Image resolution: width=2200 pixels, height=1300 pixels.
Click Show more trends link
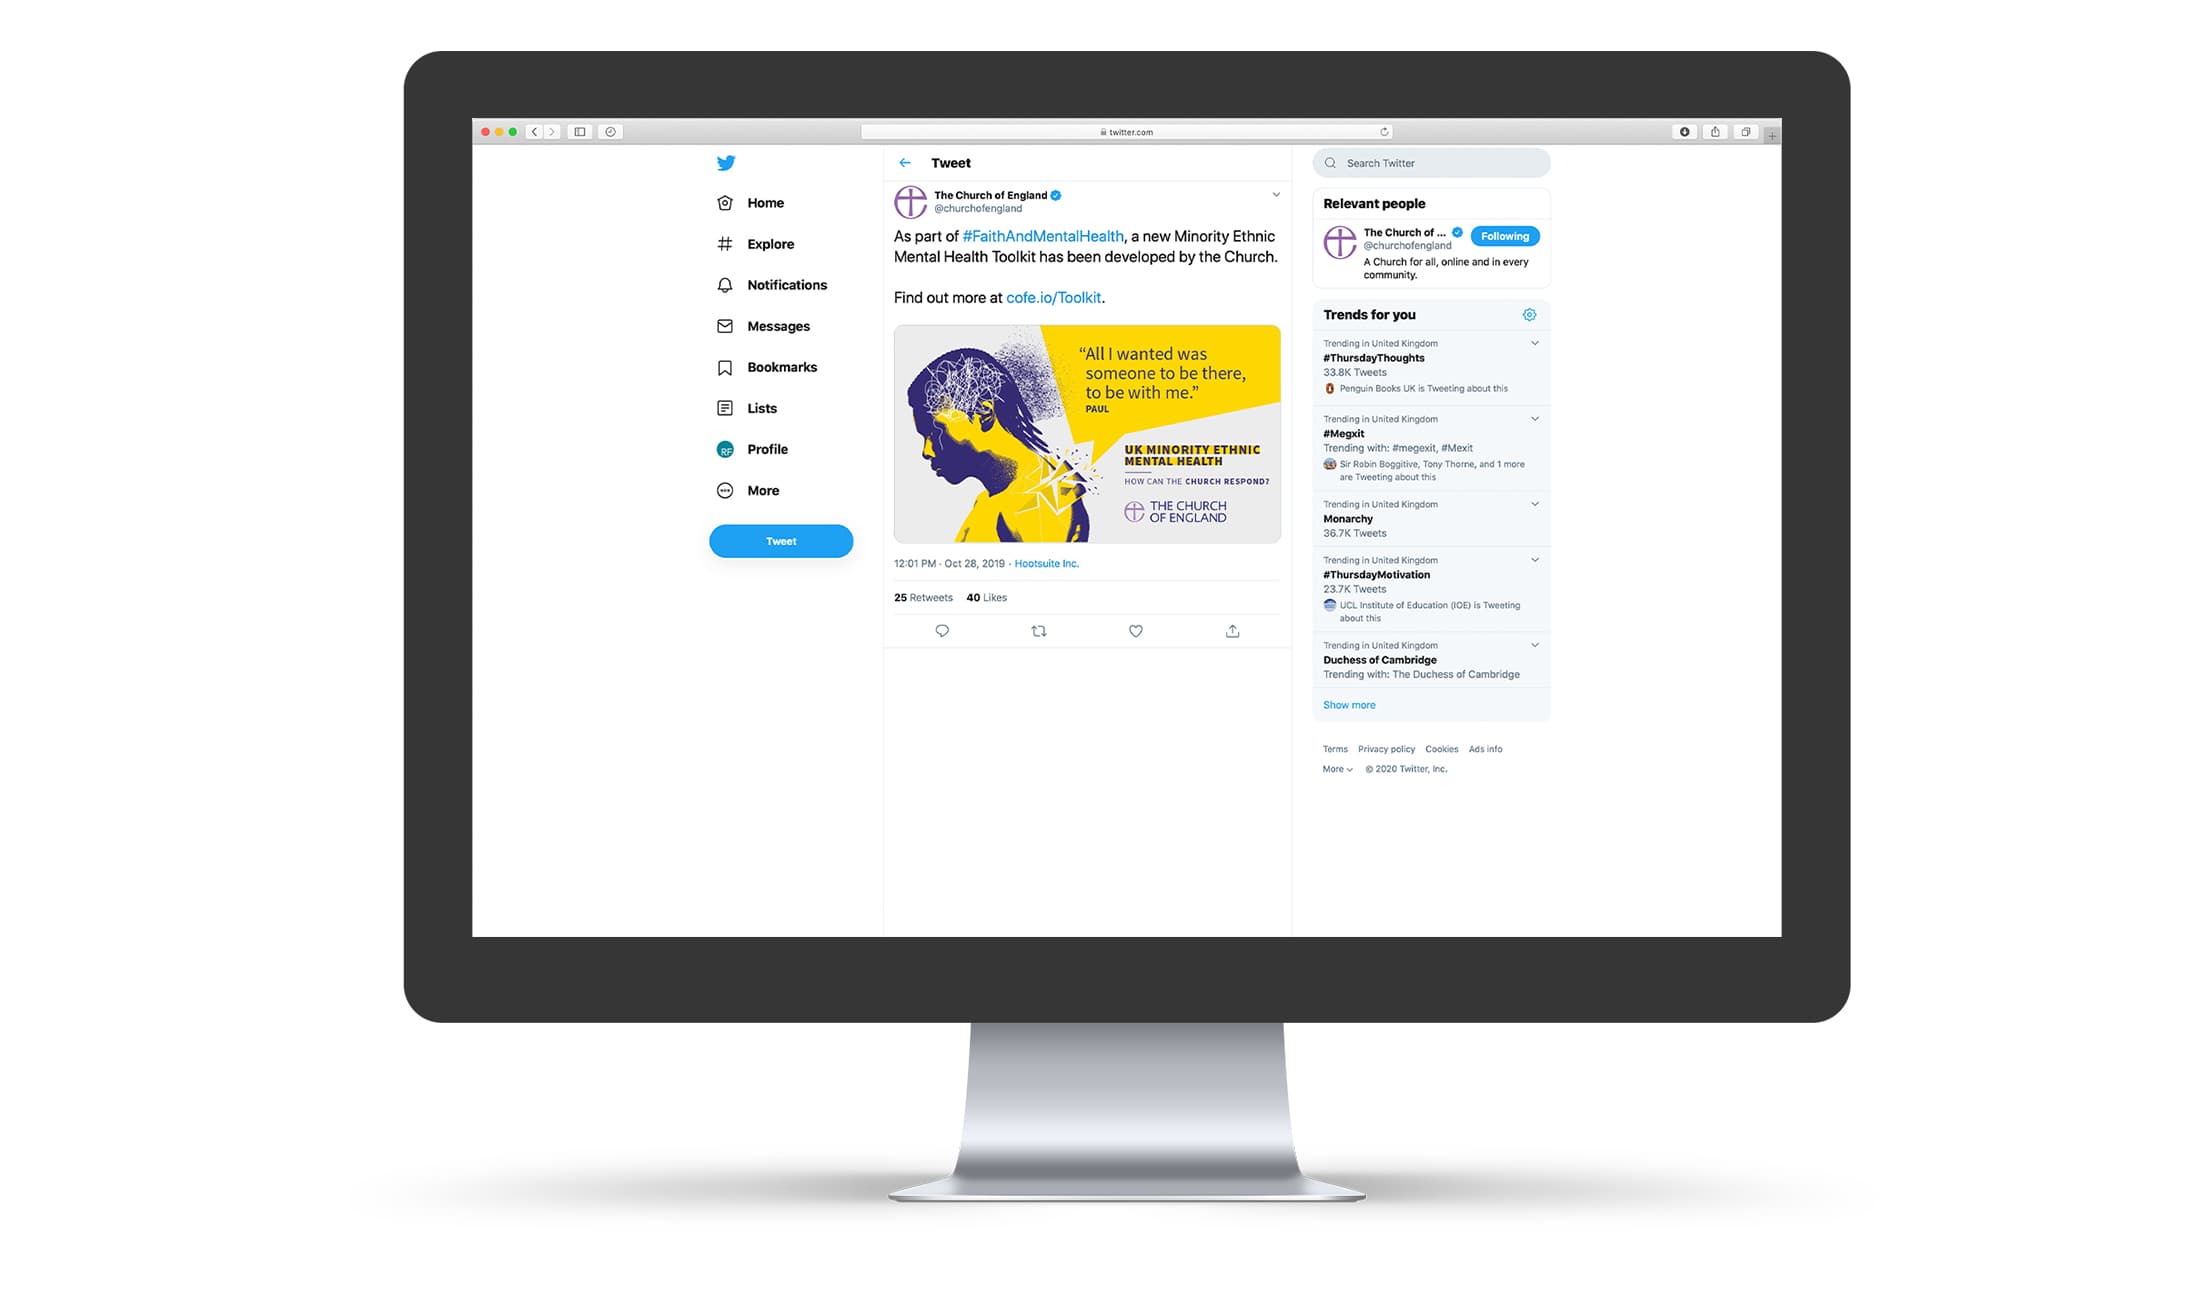pos(1348,704)
